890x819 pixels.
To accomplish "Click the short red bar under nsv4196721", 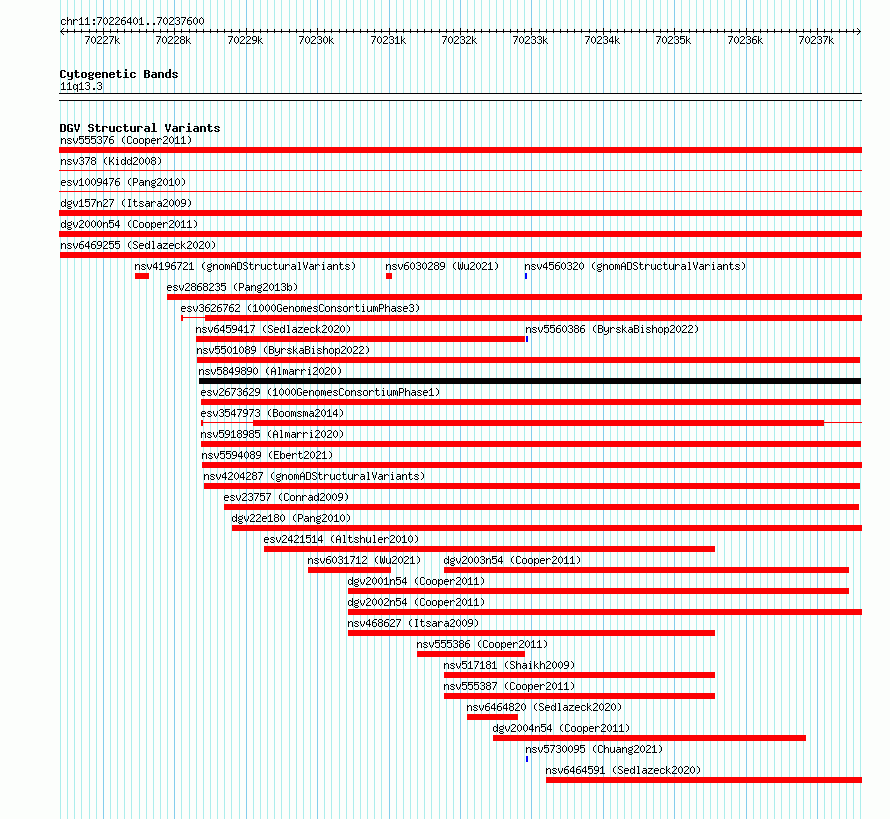I will pos(142,276).
